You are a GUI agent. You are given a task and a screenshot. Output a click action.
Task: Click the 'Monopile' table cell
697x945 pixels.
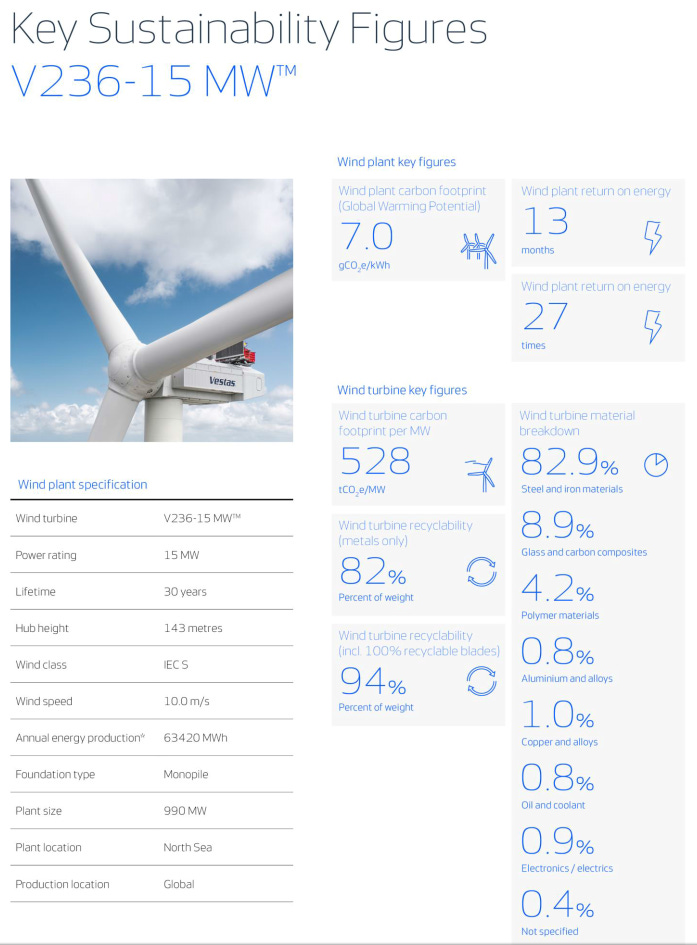[x=186, y=774]
